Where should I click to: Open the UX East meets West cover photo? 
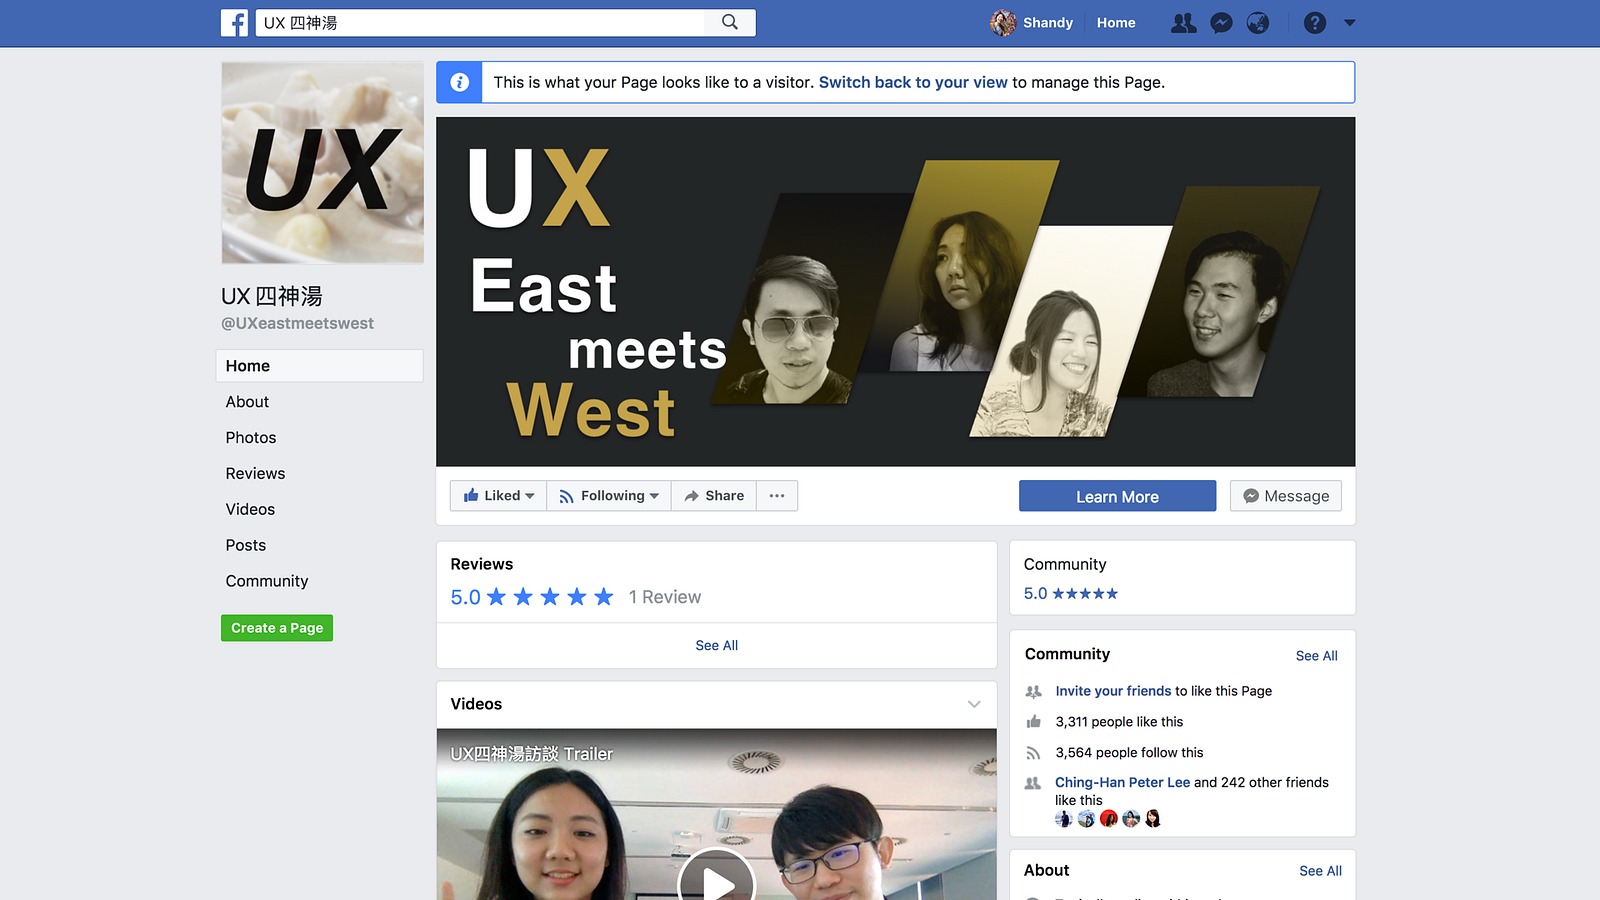tap(896, 292)
